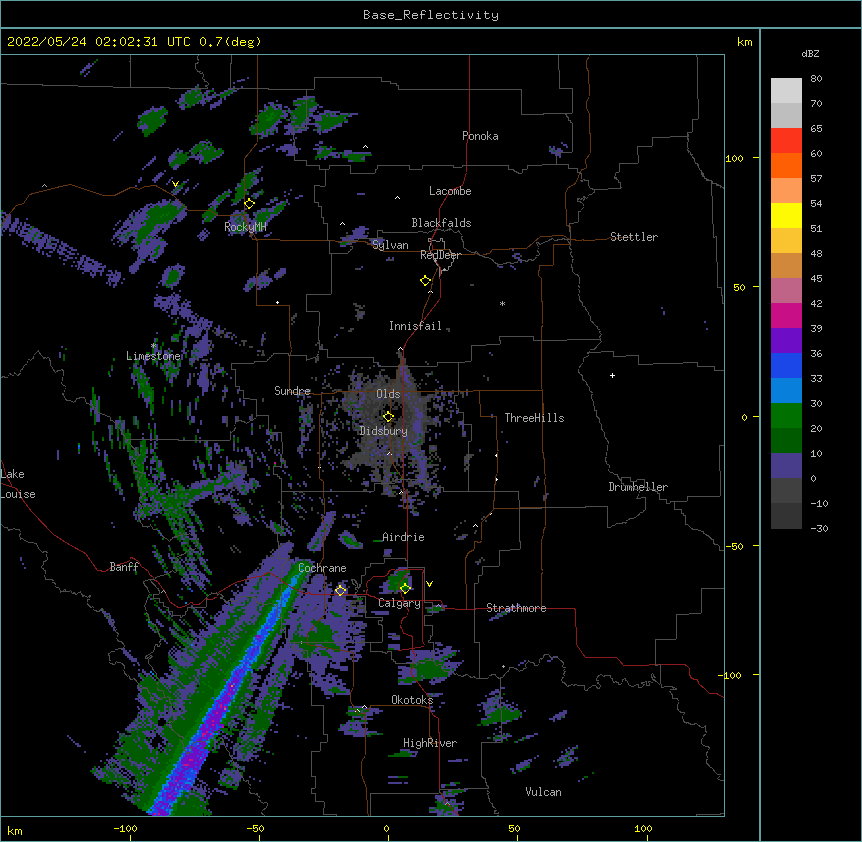Viewport: 862px width, 842px height.
Task: Click the HighRiver town label
Action: pyautogui.click(x=430, y=743)
